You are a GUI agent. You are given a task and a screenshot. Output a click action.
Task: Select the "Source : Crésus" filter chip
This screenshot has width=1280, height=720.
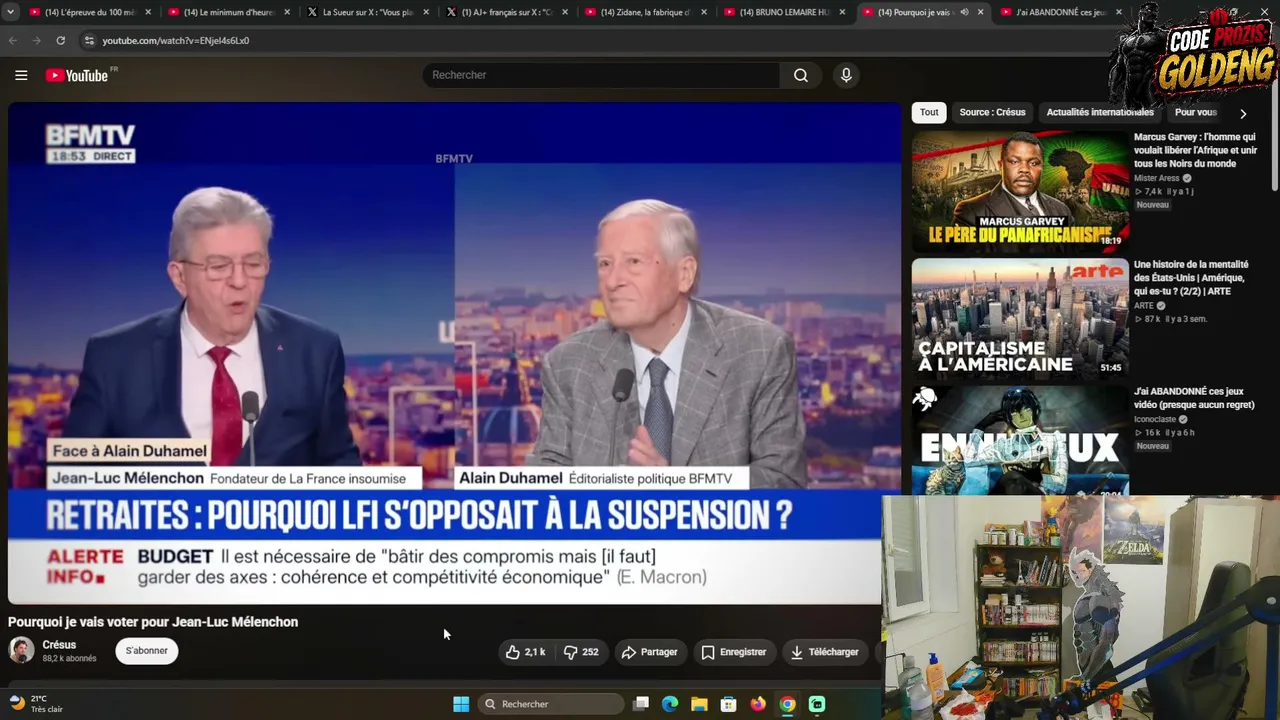[992, 113]
